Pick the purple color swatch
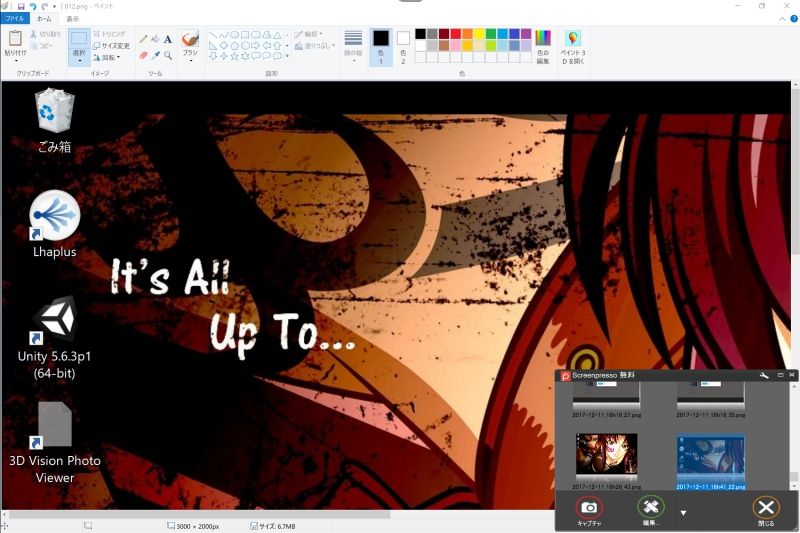 point(526,34)
